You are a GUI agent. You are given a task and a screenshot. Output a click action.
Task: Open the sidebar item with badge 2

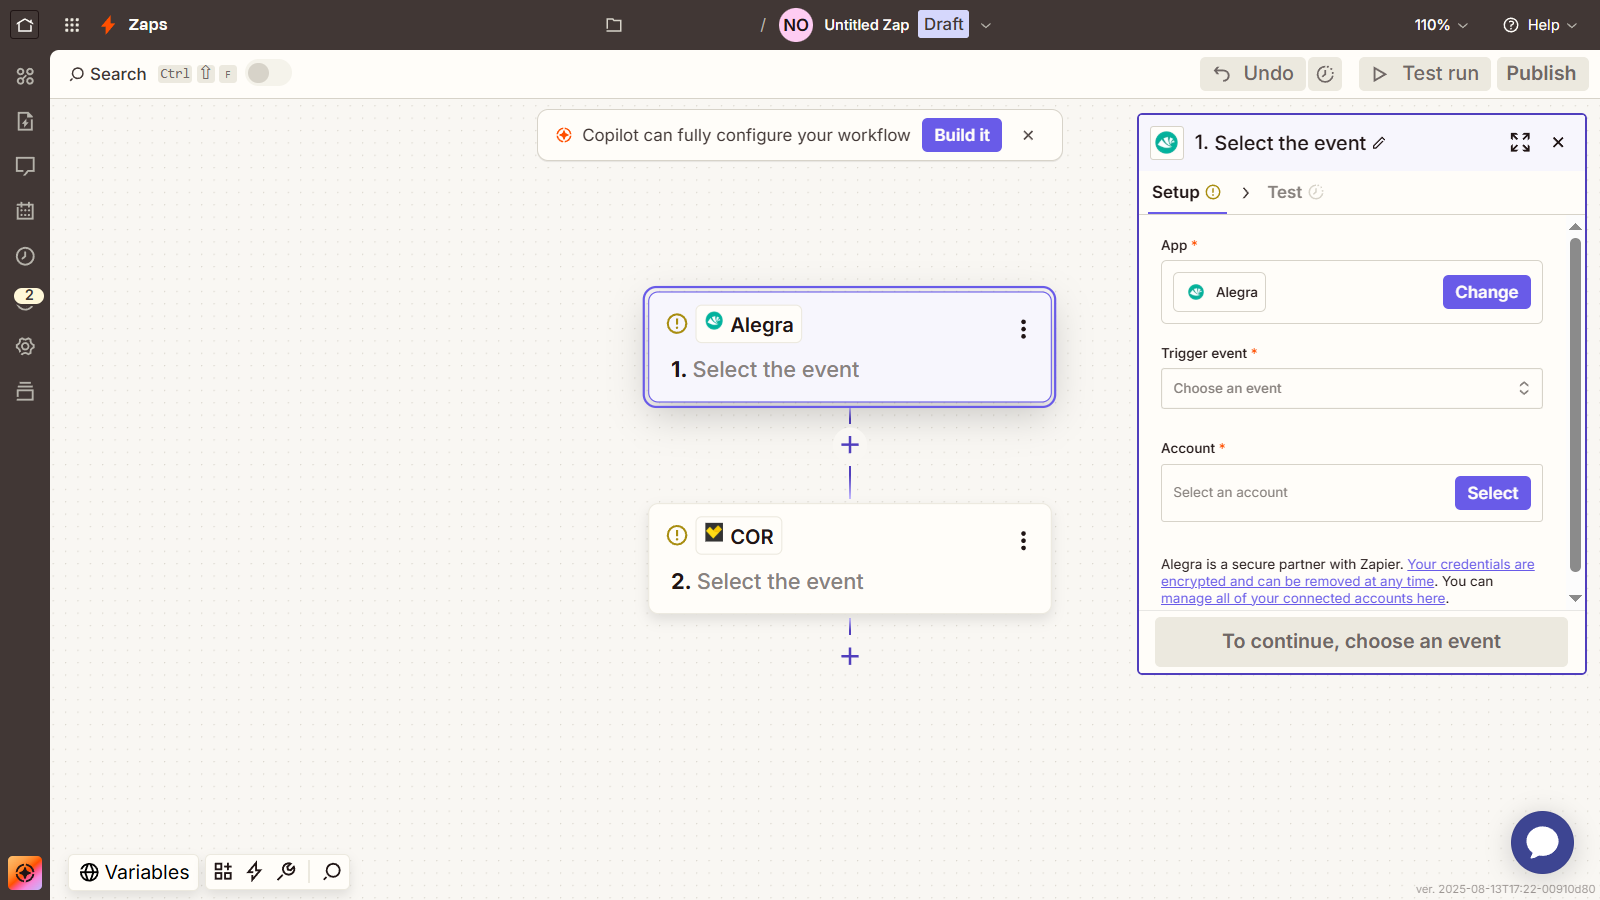(x=27, y=299)
